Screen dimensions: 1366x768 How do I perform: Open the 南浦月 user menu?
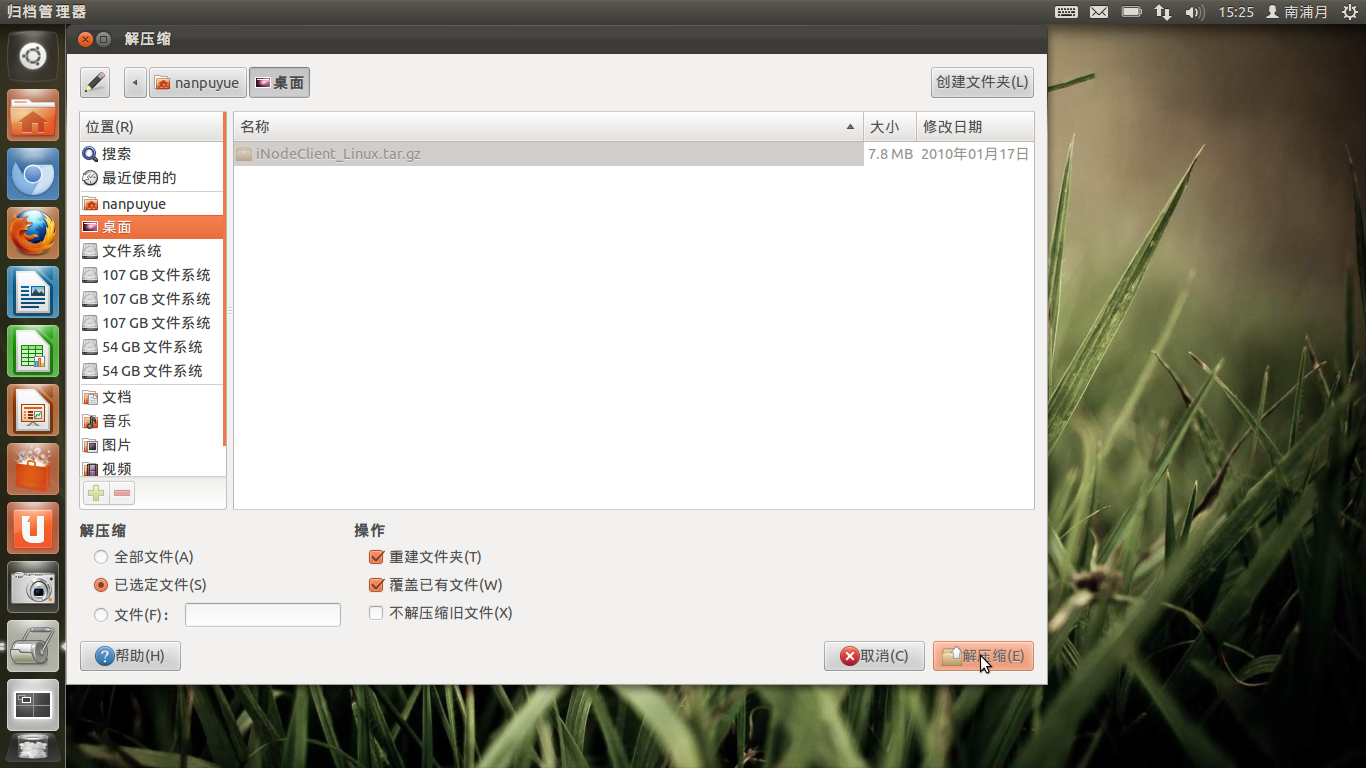click(1297, 12)
